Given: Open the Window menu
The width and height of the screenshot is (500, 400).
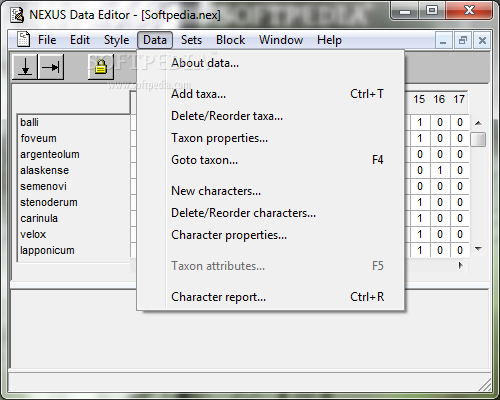Looking at the screenshot, I should 281,40.
